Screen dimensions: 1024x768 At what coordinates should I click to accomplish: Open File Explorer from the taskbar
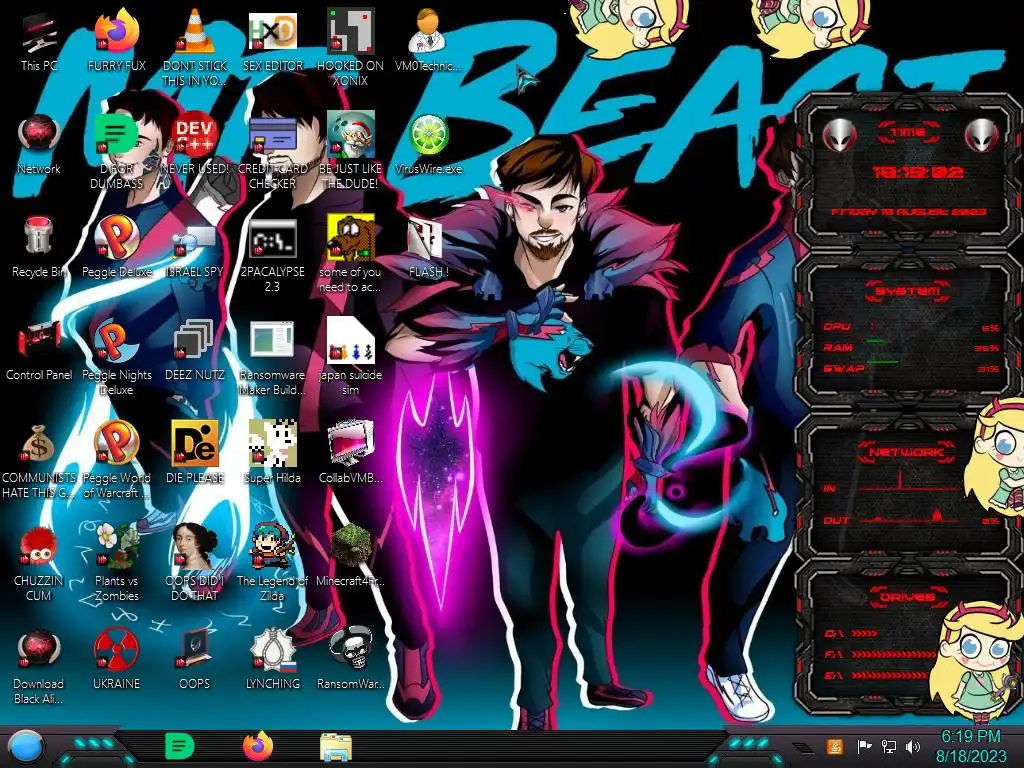point(336,747)
